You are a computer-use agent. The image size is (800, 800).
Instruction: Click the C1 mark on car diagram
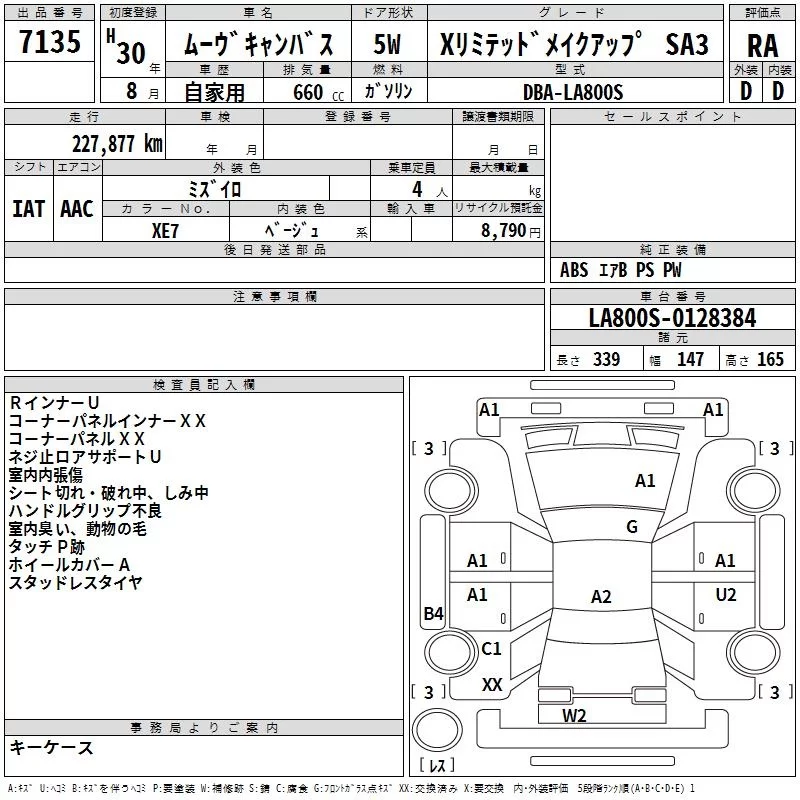(491, 648)
